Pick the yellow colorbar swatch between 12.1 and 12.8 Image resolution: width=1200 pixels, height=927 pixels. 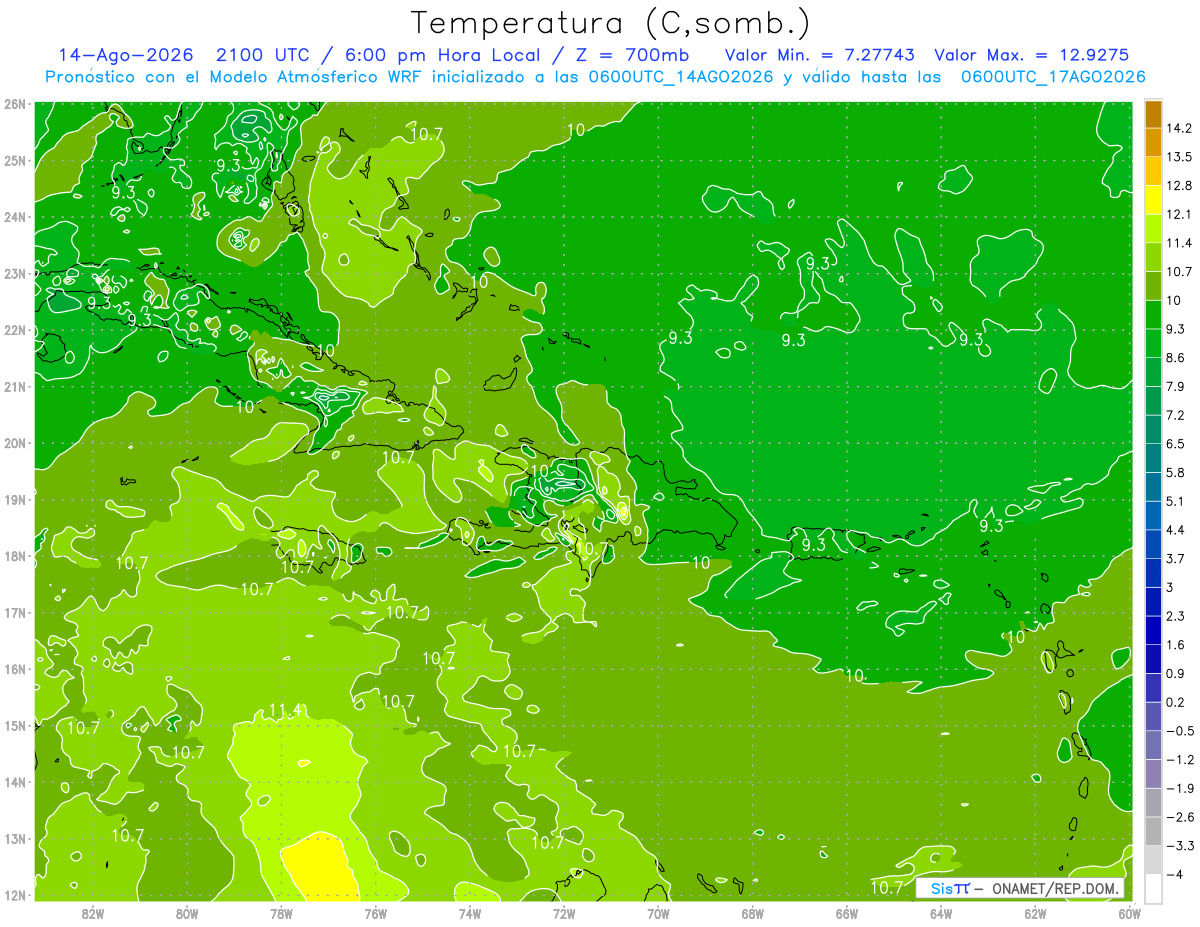[x=1153, y=200]
